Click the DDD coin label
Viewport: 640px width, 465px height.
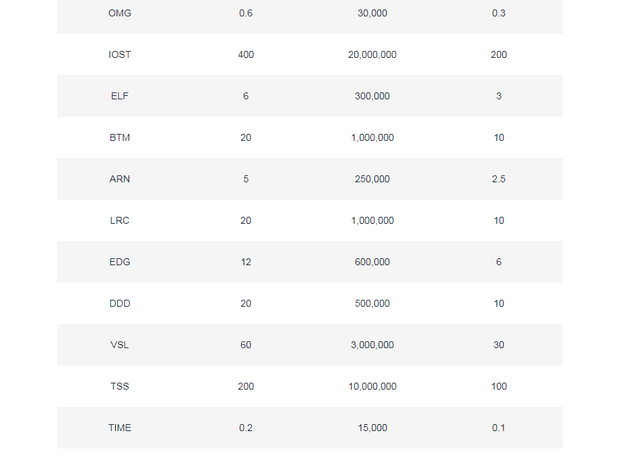click(120, 303)
